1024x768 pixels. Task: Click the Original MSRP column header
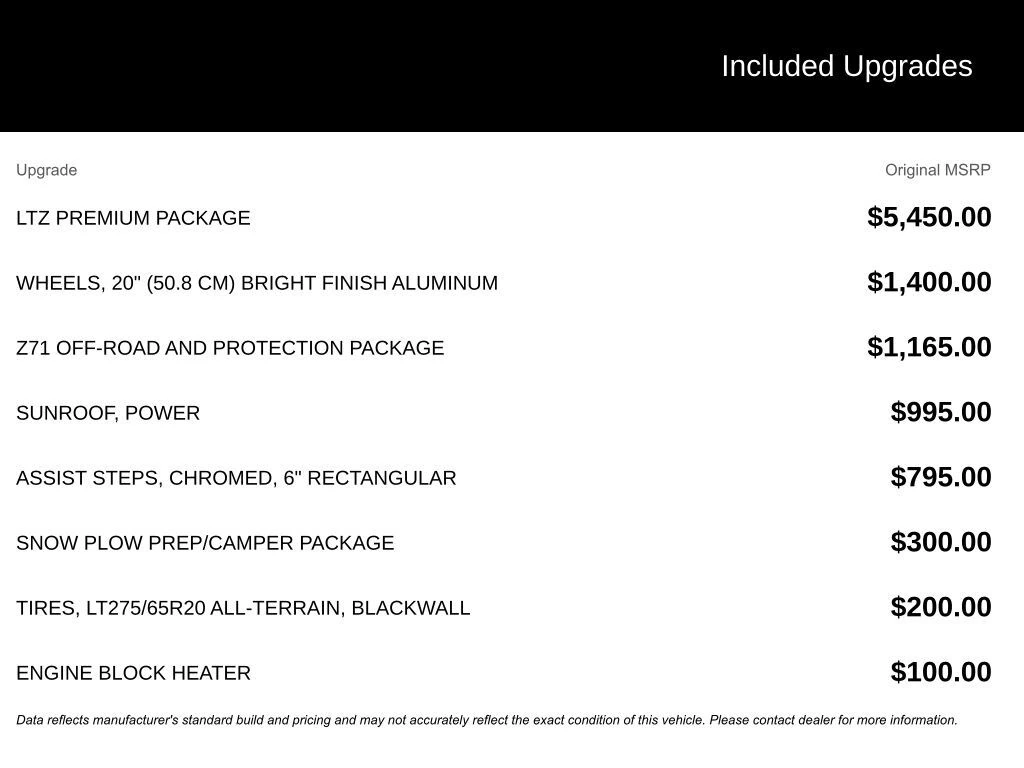tap(937, 170)
